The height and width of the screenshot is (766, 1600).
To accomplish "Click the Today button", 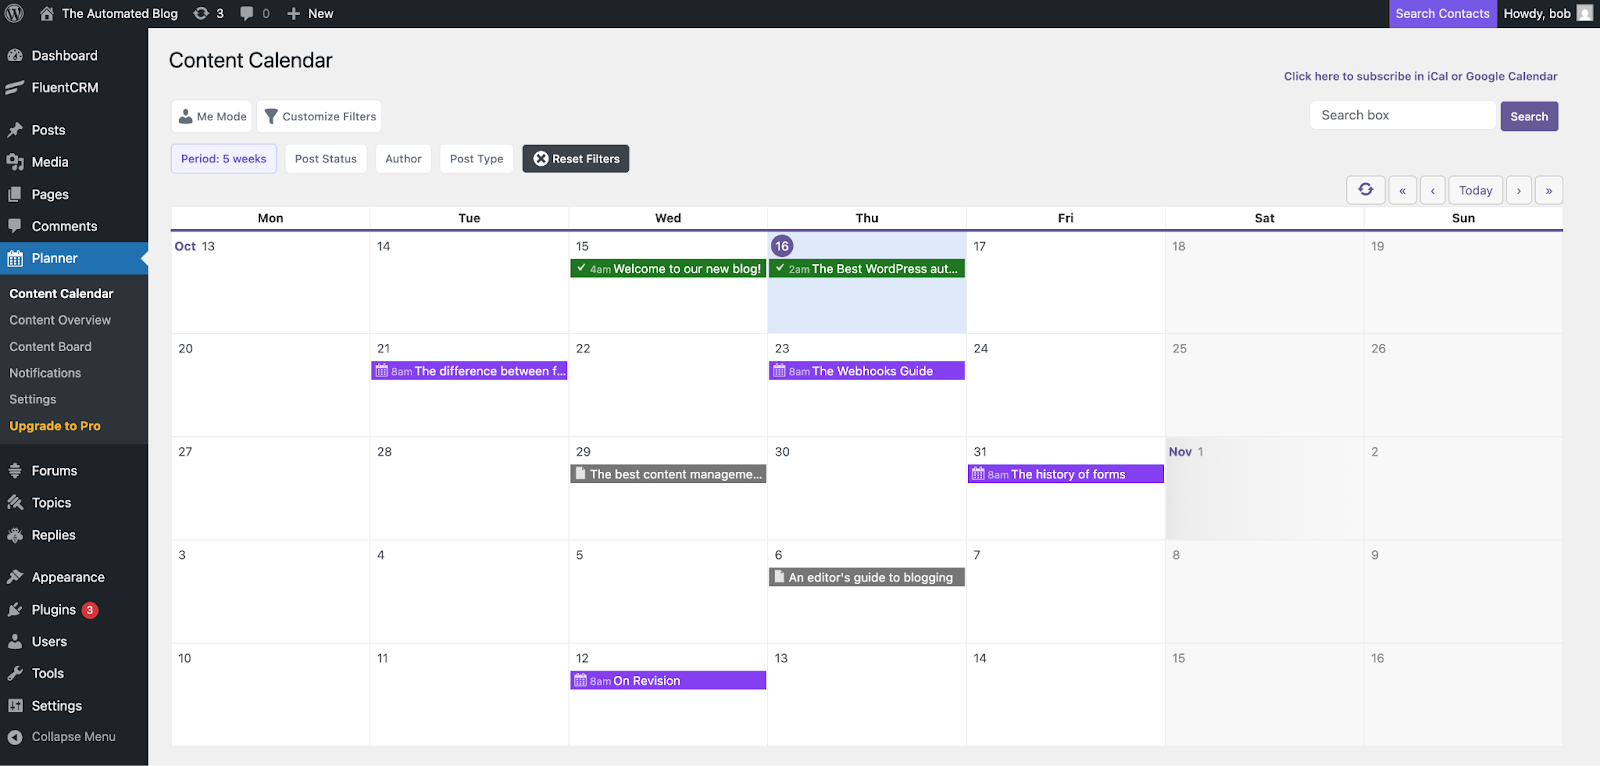I will (x=1475, y=190).
